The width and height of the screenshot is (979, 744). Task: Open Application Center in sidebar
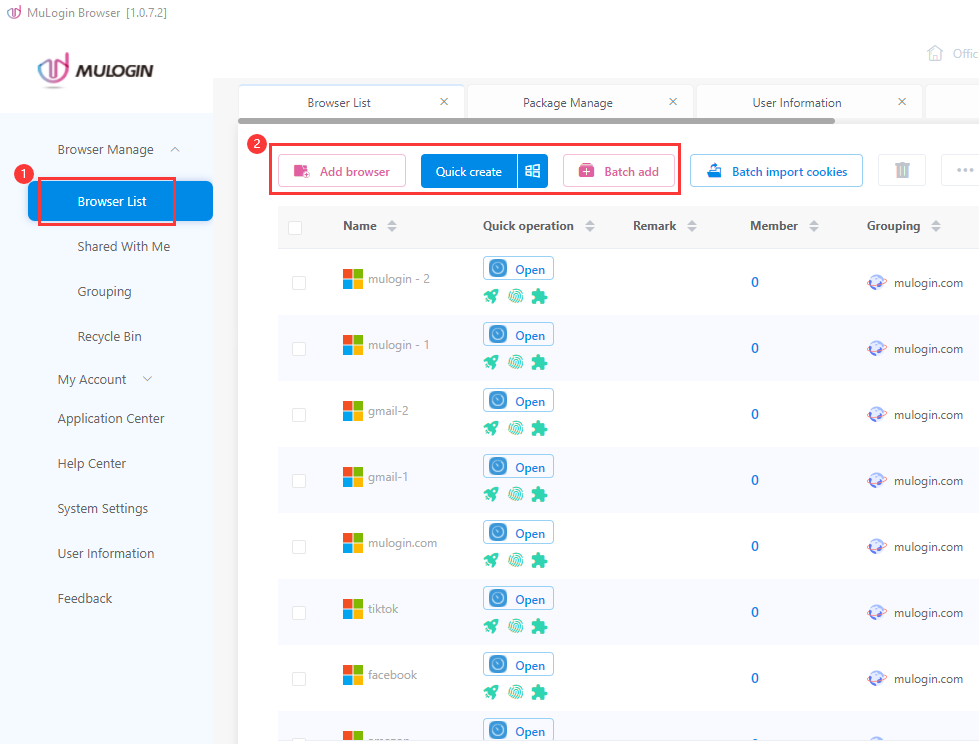pos(111,419)
